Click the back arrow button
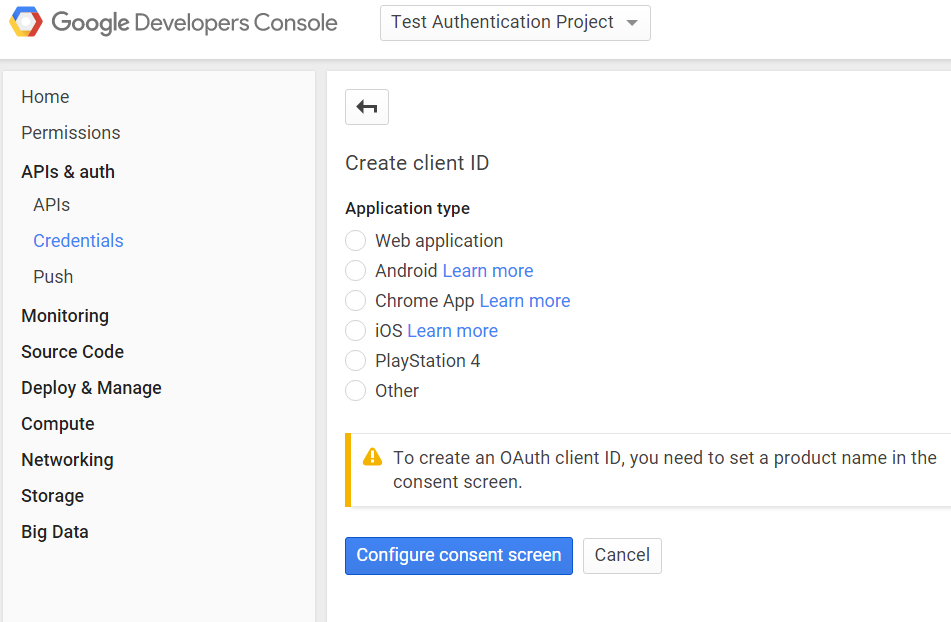The height and width of the screenshot is (622, 951). click(x=366, y=107)
